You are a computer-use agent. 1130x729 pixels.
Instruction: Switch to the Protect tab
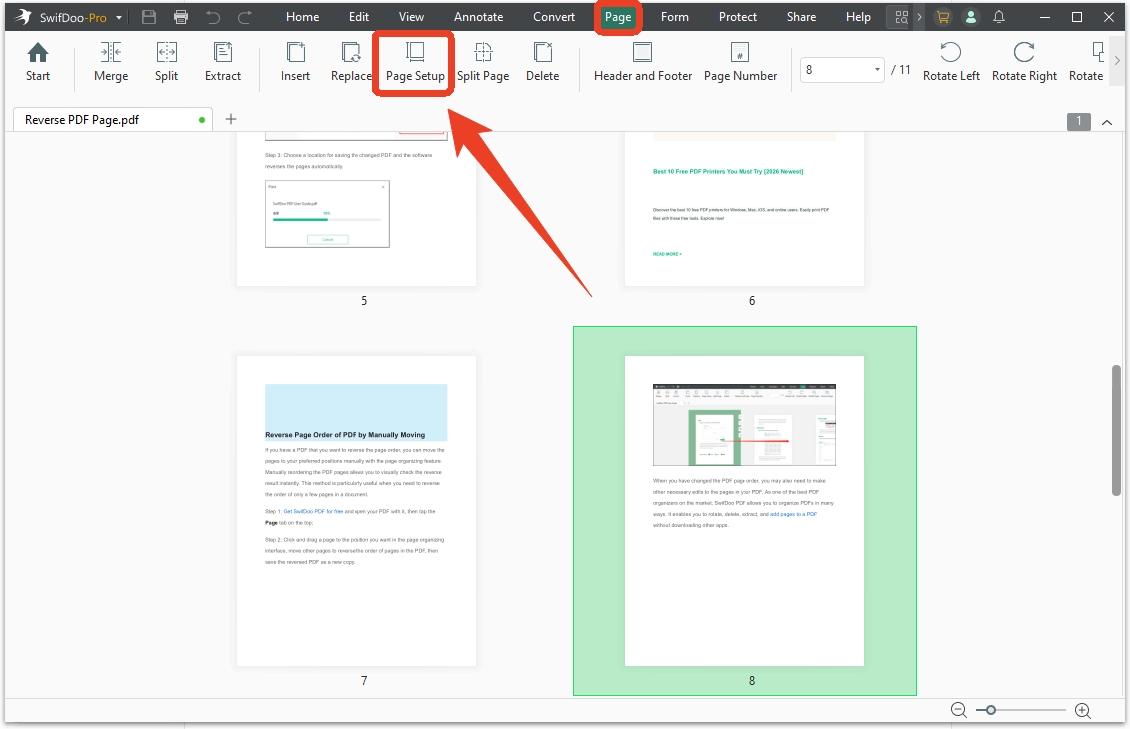click(738, 17)
